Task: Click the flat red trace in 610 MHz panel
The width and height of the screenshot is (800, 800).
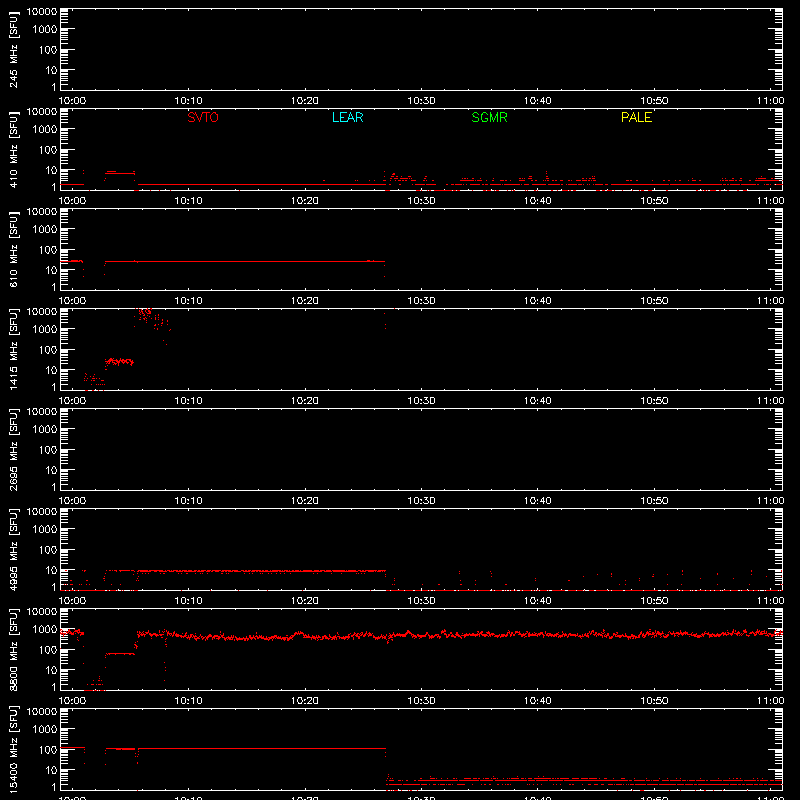Action: (x=245, y=261)
